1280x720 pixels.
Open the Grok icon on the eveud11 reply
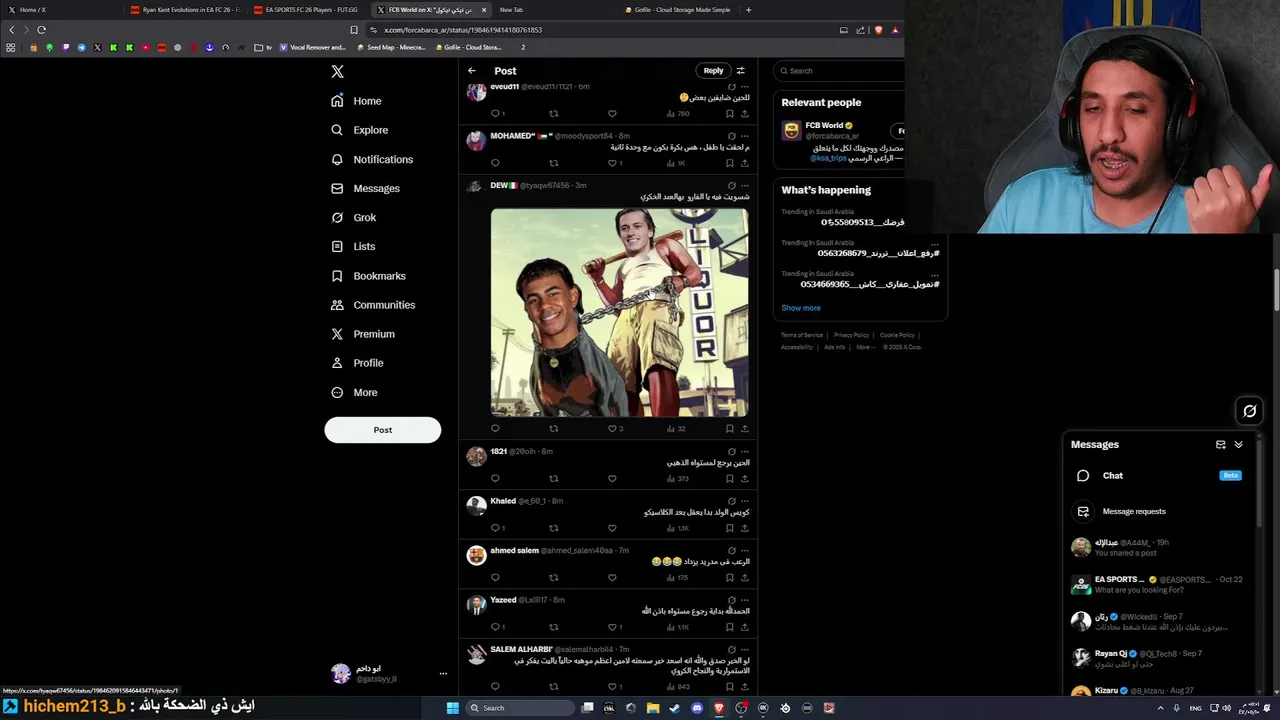pyautogui.click(x=731, y=87)
